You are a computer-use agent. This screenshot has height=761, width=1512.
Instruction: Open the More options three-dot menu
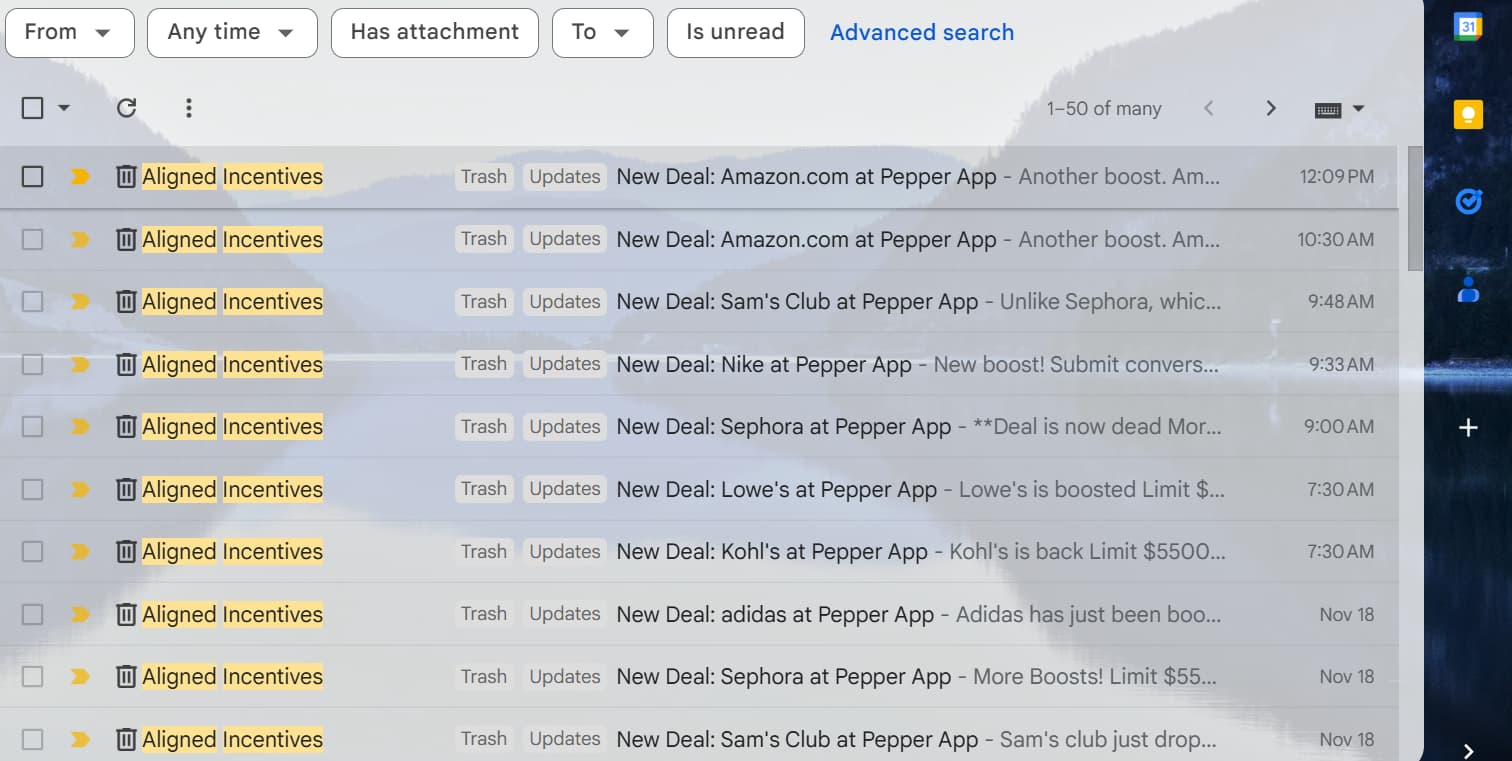tap(189, 108)
